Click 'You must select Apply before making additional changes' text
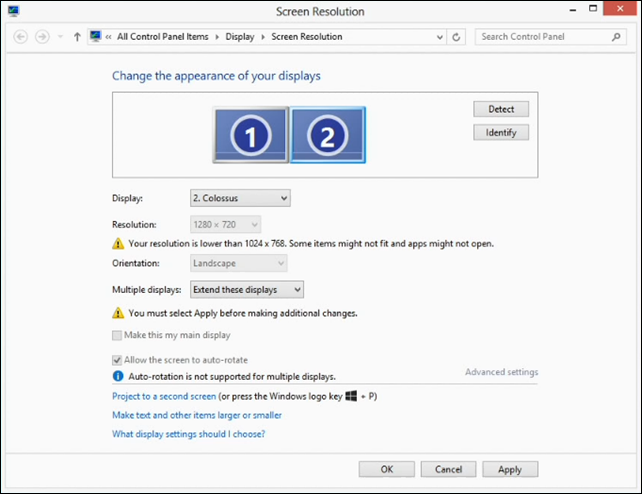 pos(243,314)
